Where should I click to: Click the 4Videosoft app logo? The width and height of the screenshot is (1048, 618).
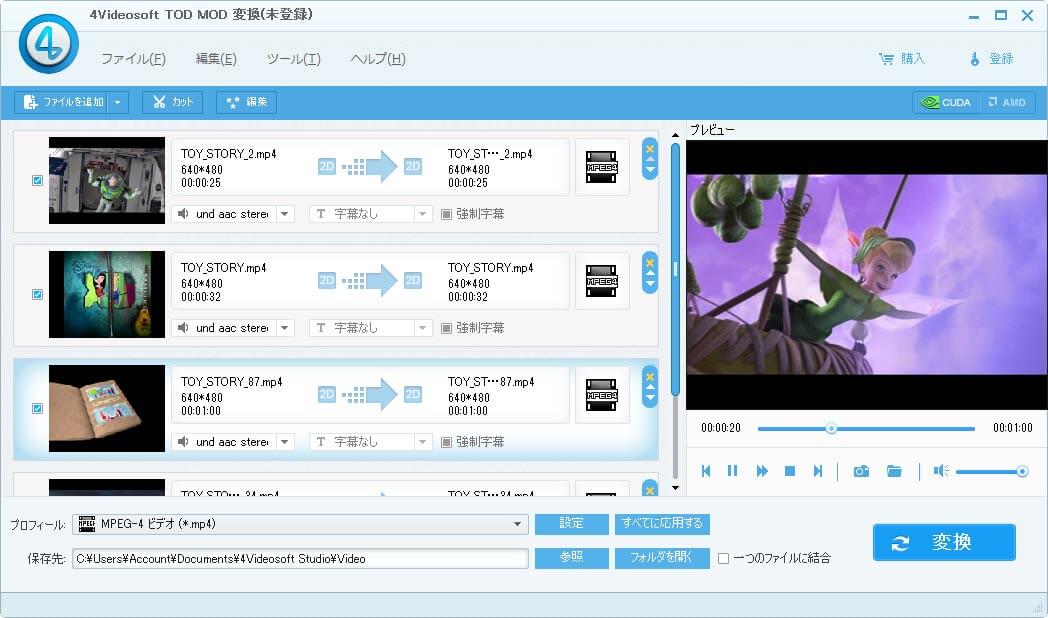pos(48,44)
